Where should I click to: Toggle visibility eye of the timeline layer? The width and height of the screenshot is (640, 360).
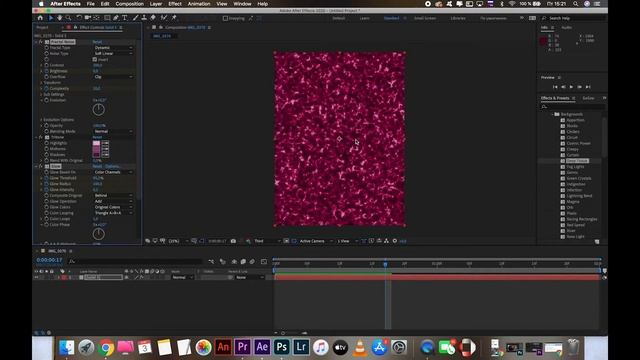[x=36, y=277]
